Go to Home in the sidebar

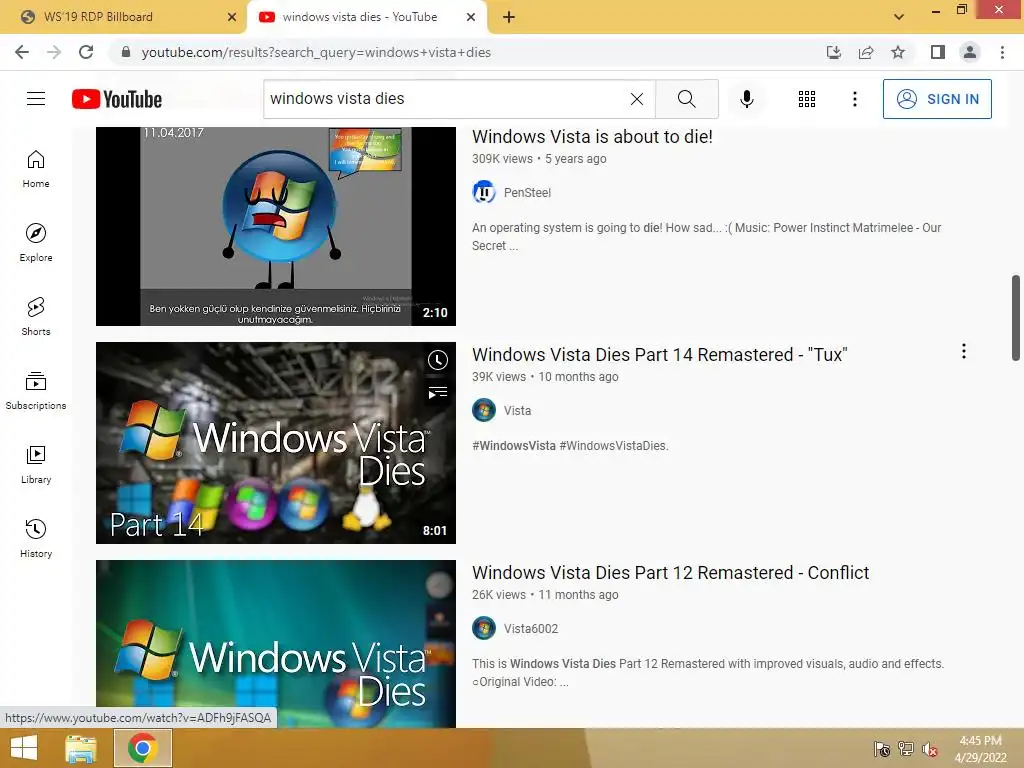pyautogui.click(x=36, y=169)
